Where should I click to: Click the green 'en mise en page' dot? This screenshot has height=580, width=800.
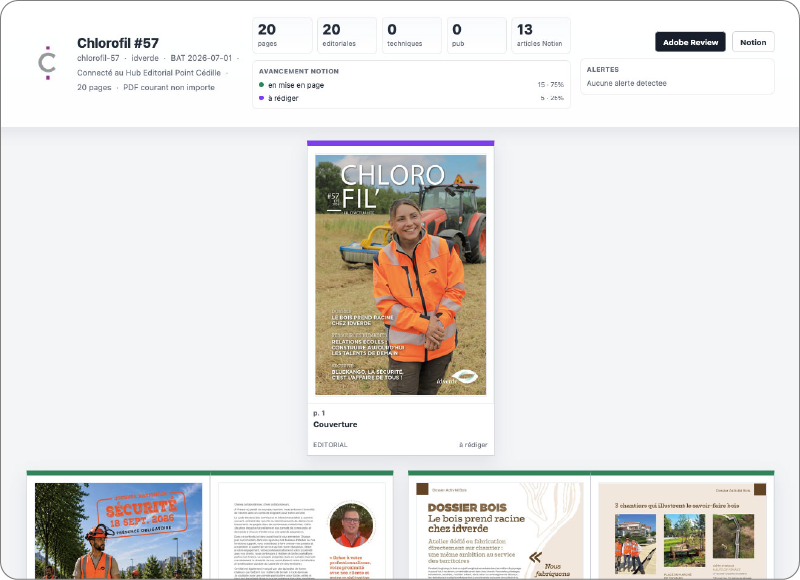tap(261, 85)
